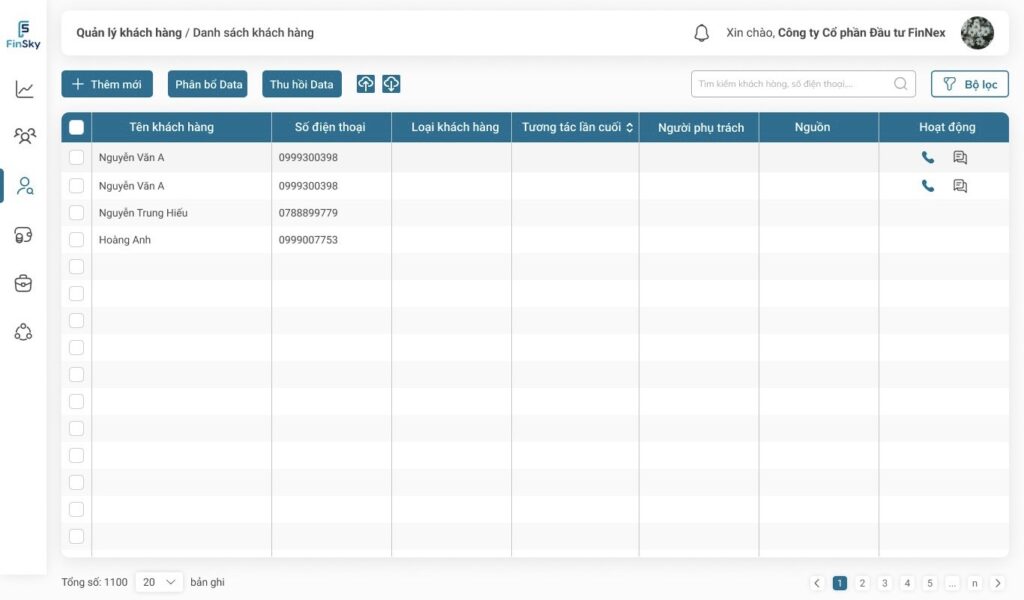The height and width of the screenshot is (600, 1024).
Task: Open the Bộ lọc filter button
Action: (970, 84)
